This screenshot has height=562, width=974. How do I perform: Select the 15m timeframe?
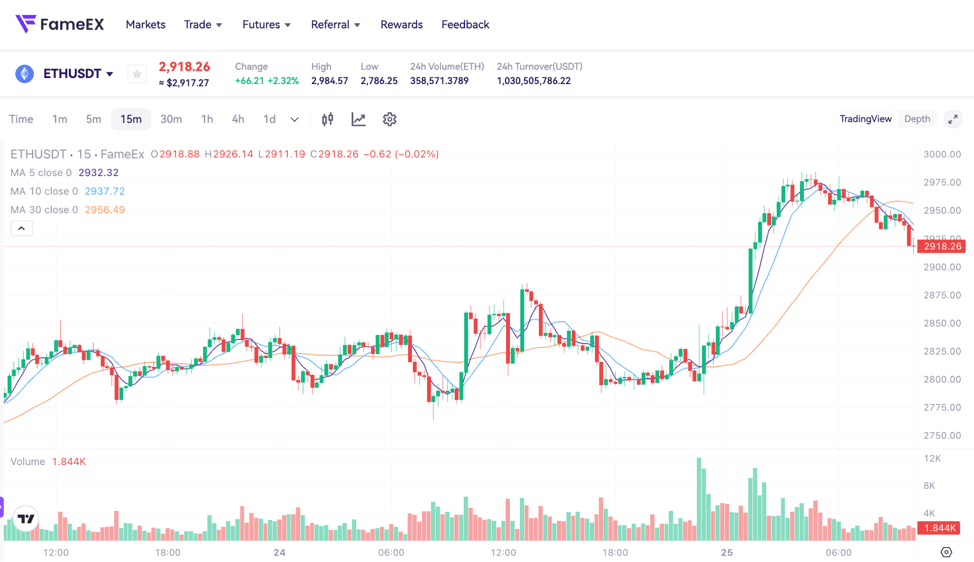click(131, 119)
